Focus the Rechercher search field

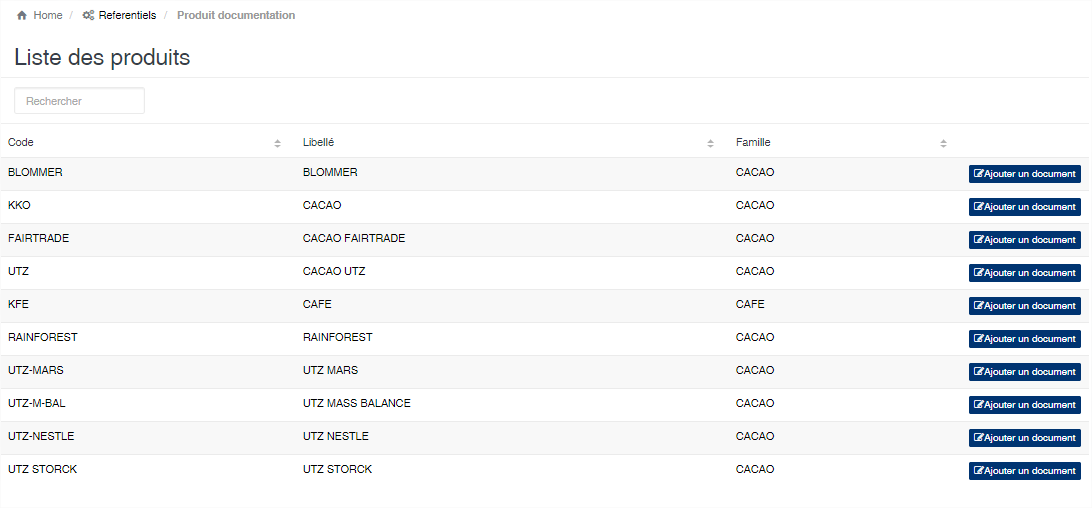pyautogui.click(x=79, y=101)
